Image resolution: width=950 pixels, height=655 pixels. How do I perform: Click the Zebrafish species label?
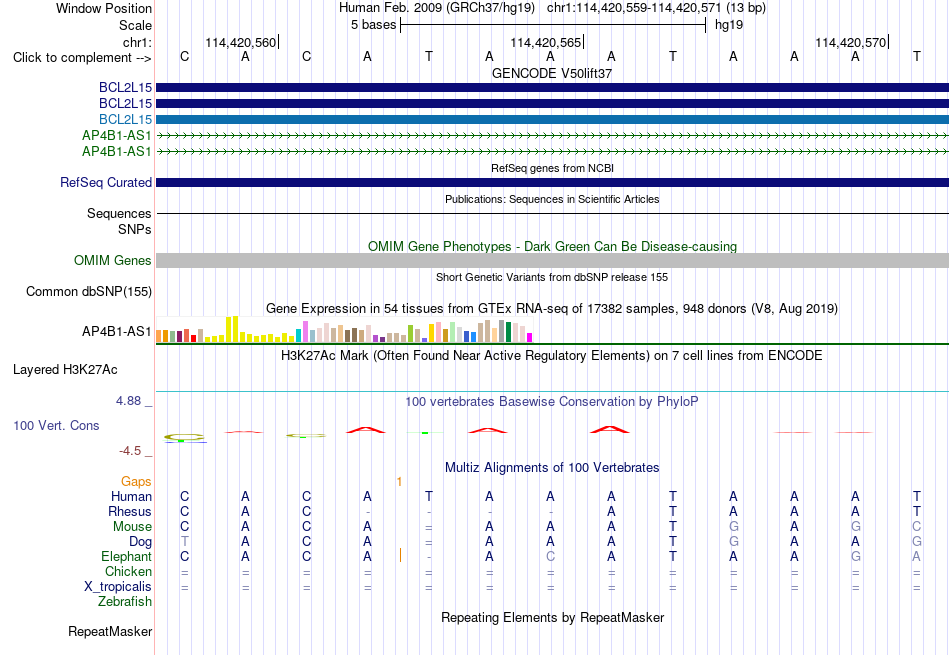(x=125, y=602)
